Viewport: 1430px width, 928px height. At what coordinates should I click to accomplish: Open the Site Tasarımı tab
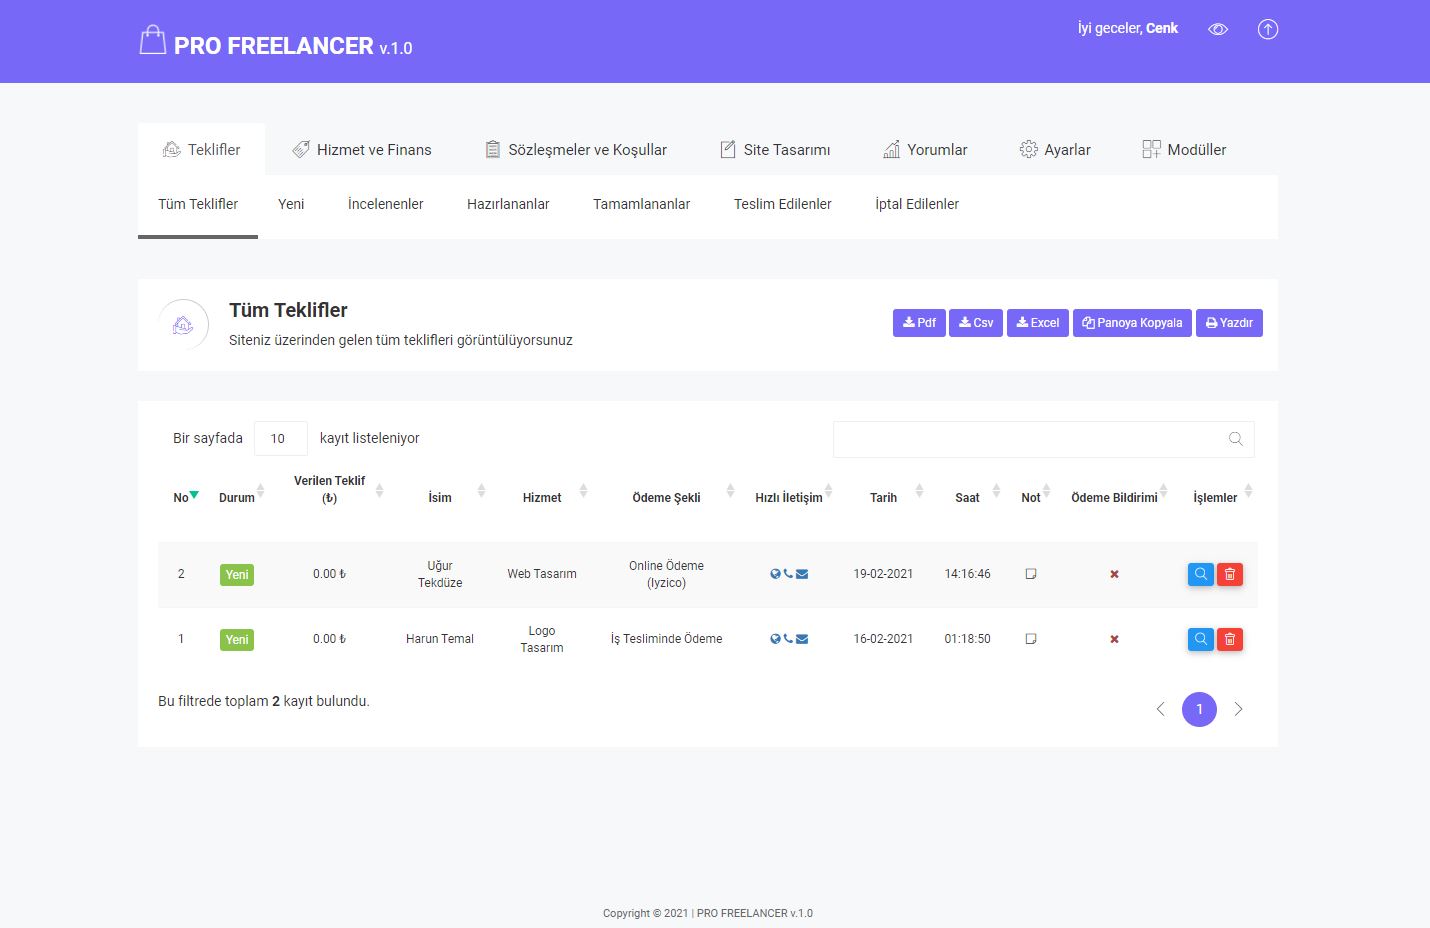coord(775,149)
